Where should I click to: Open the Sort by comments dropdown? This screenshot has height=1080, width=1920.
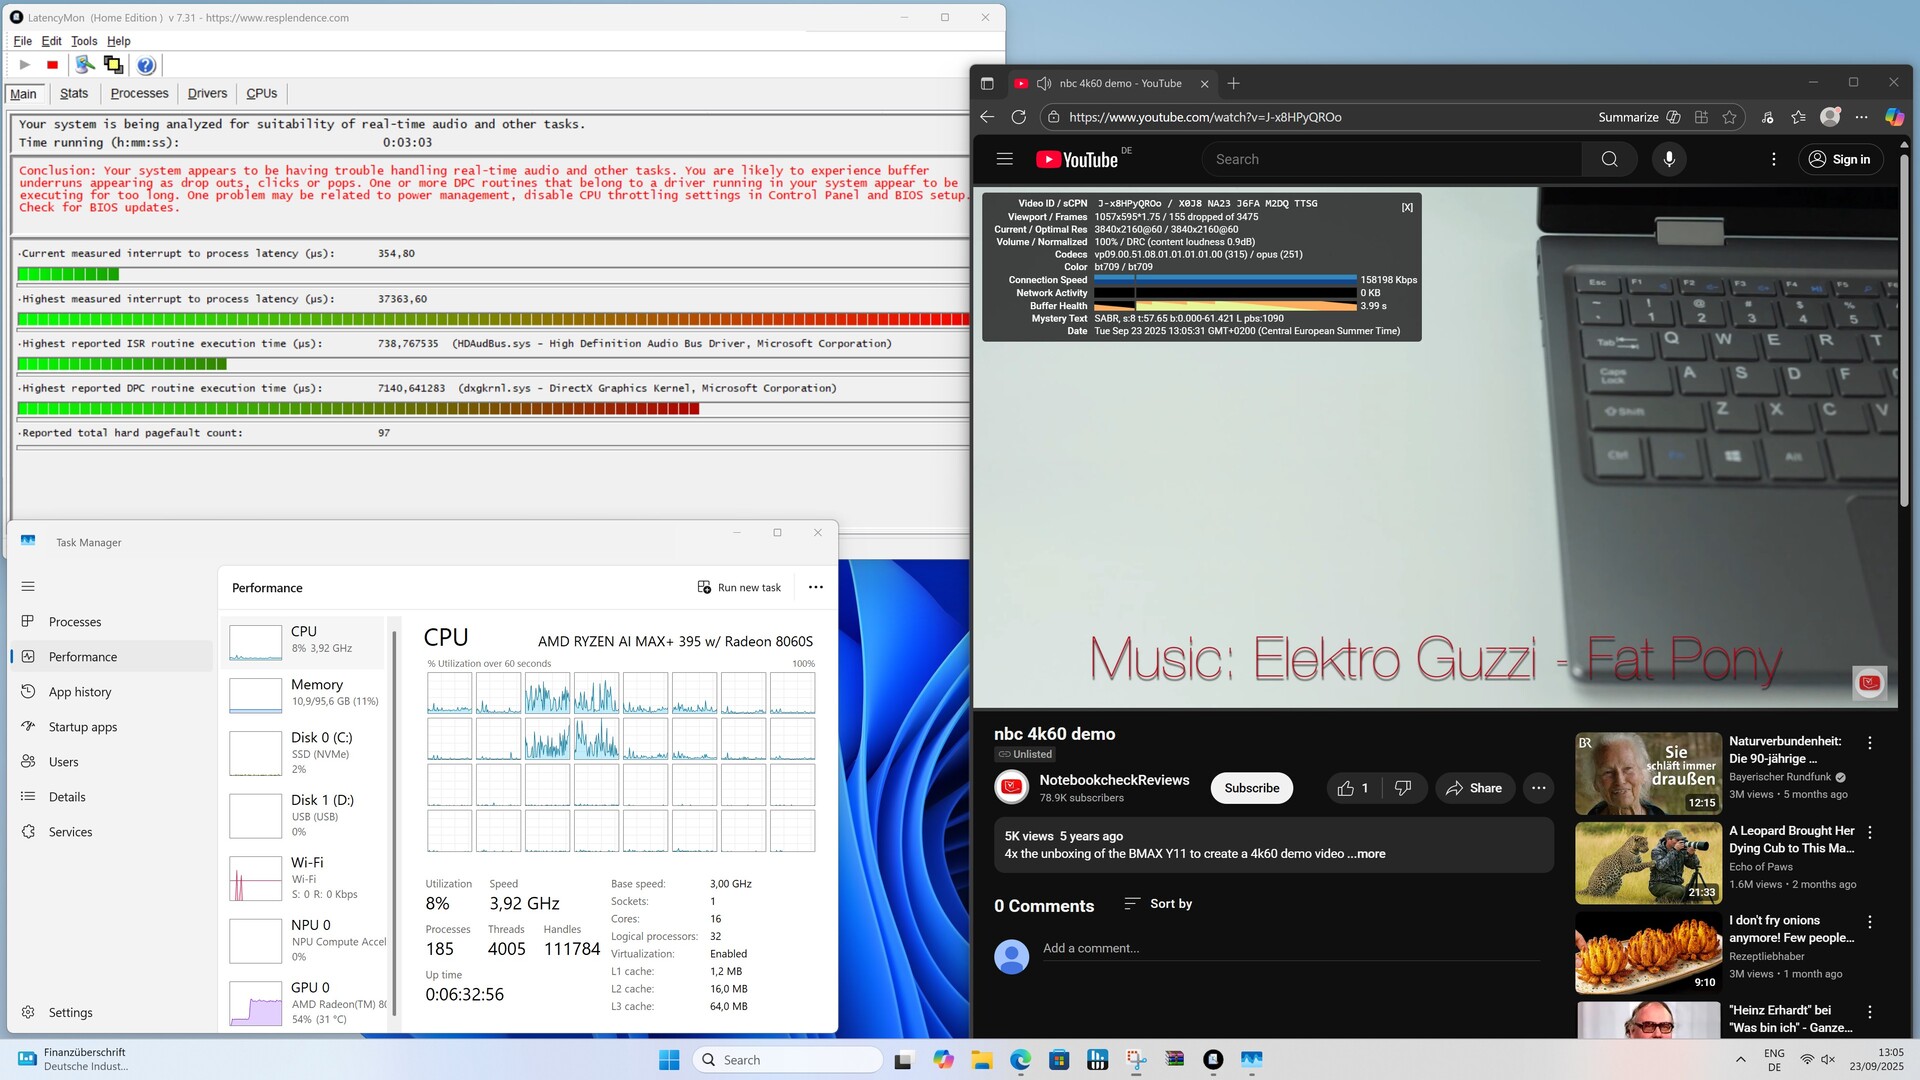[x=1158, y=904]
